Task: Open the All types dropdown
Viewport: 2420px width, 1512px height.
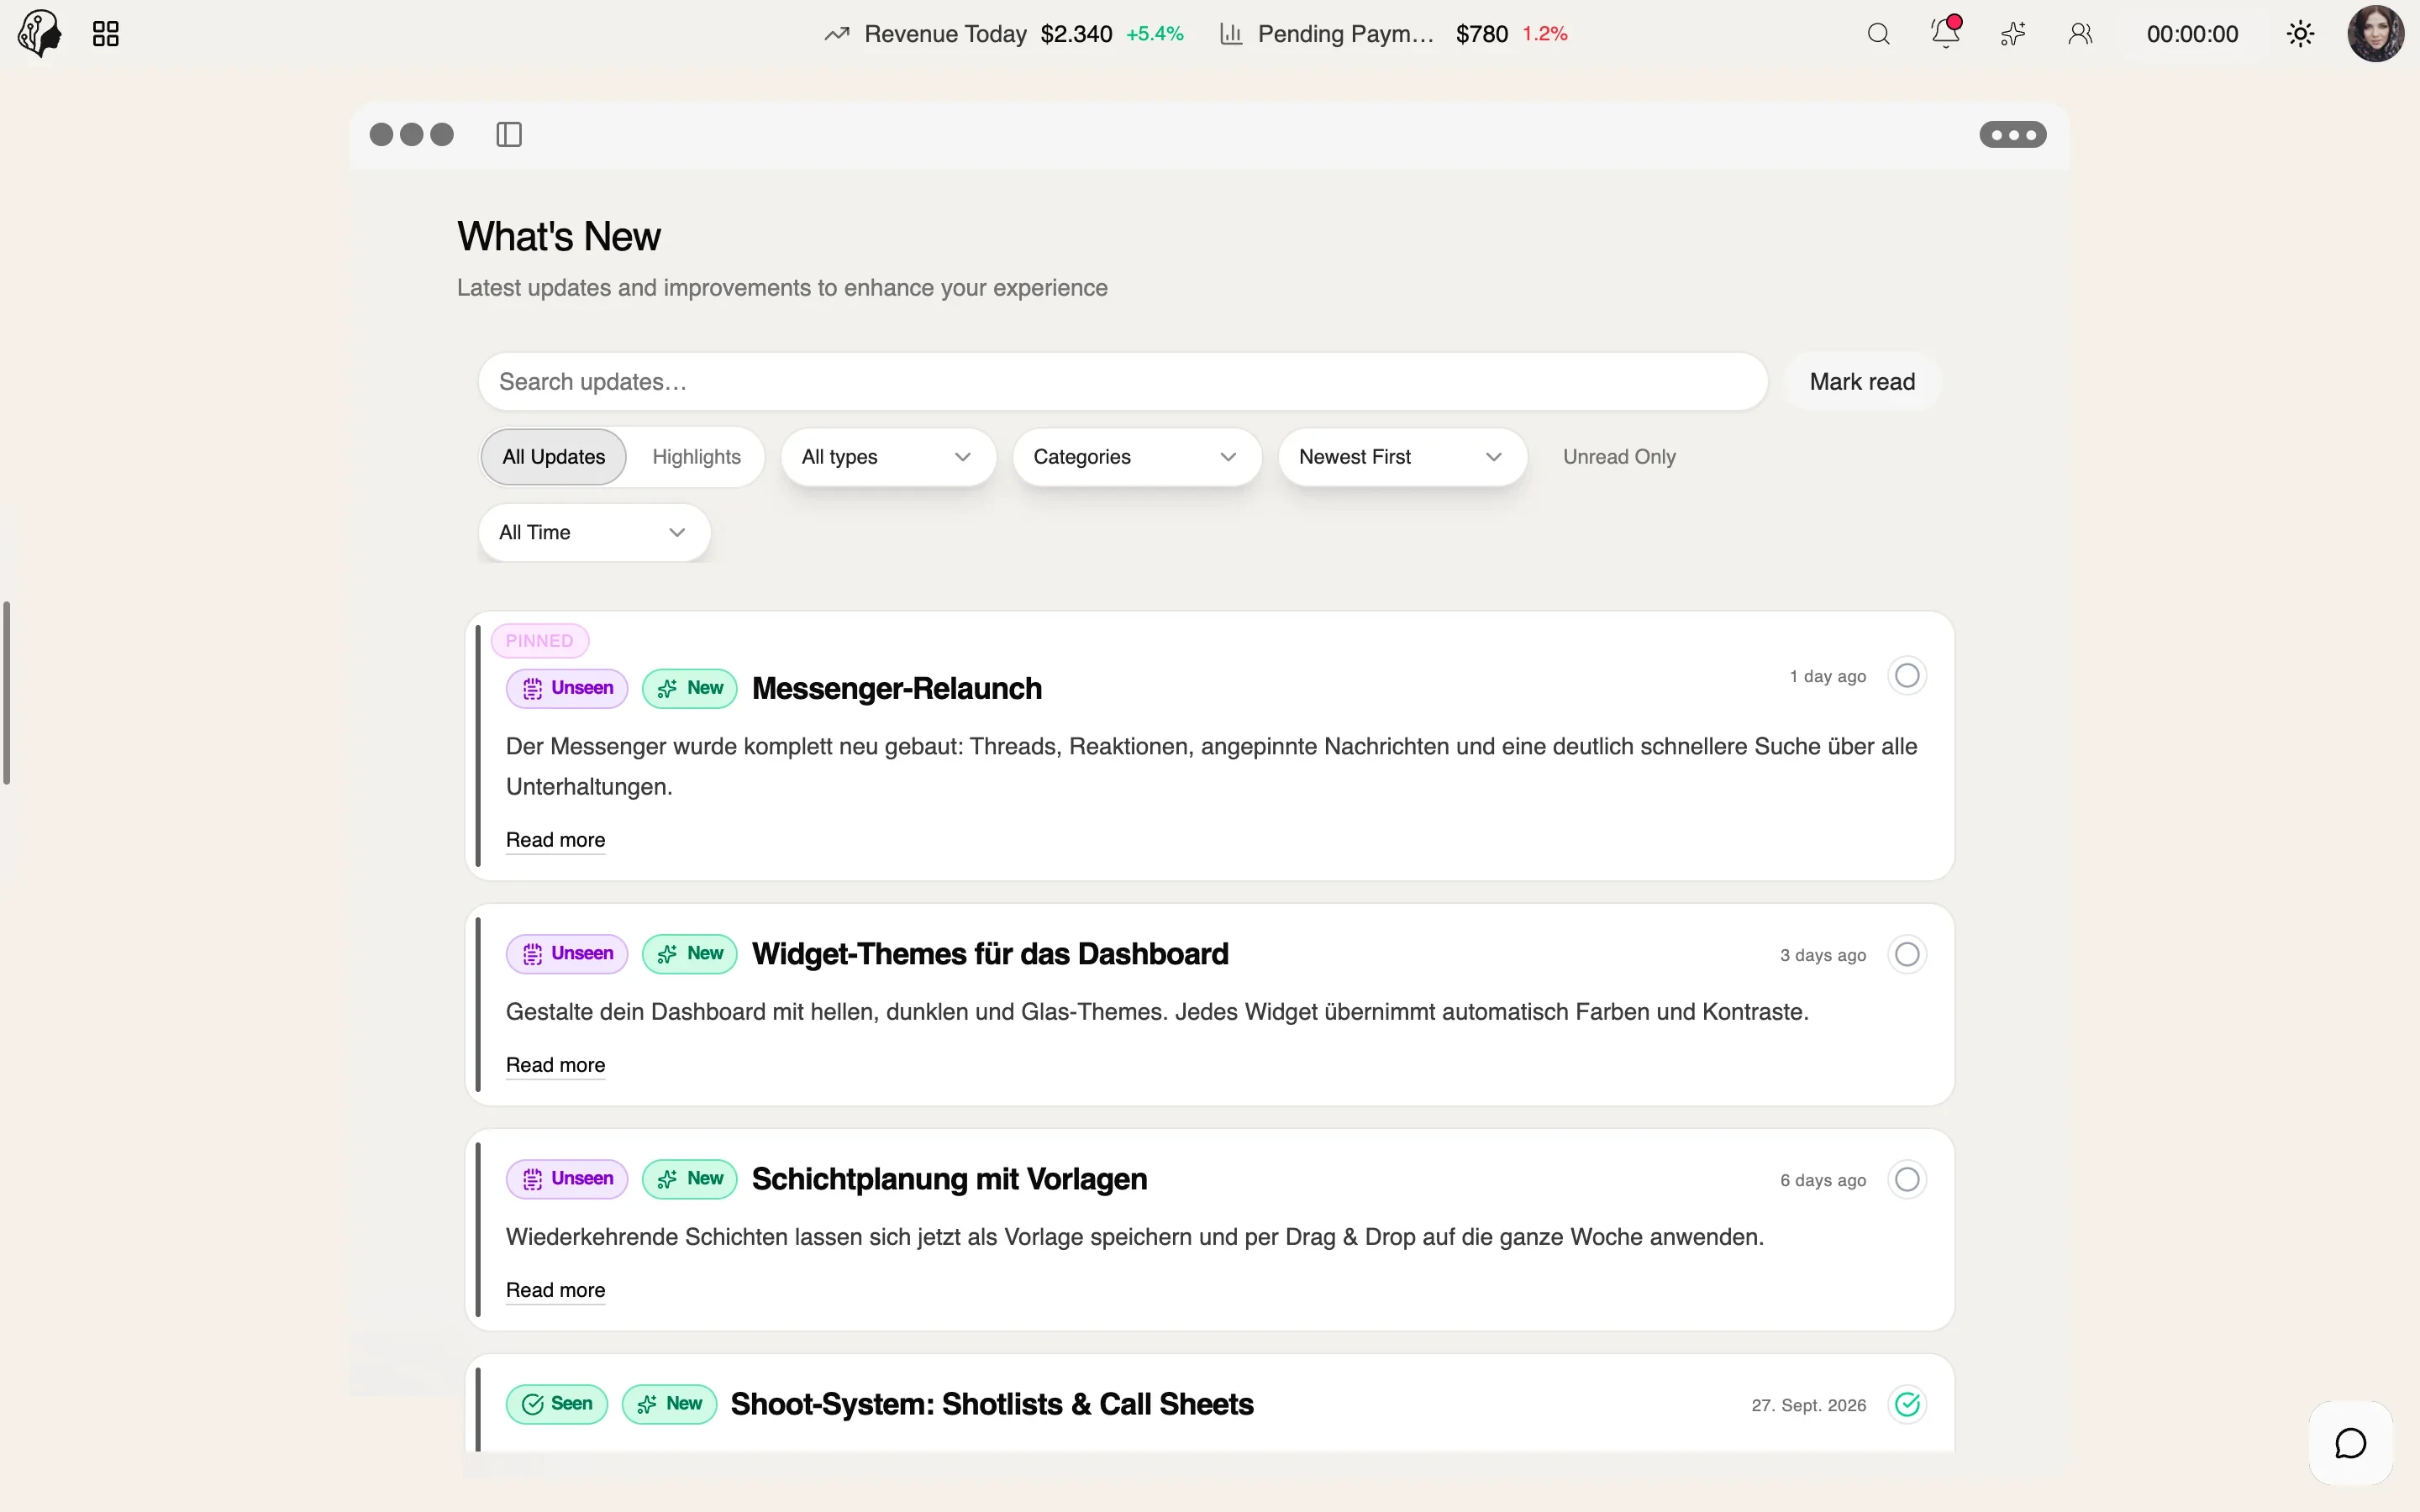Action: [x=888, y=457]
